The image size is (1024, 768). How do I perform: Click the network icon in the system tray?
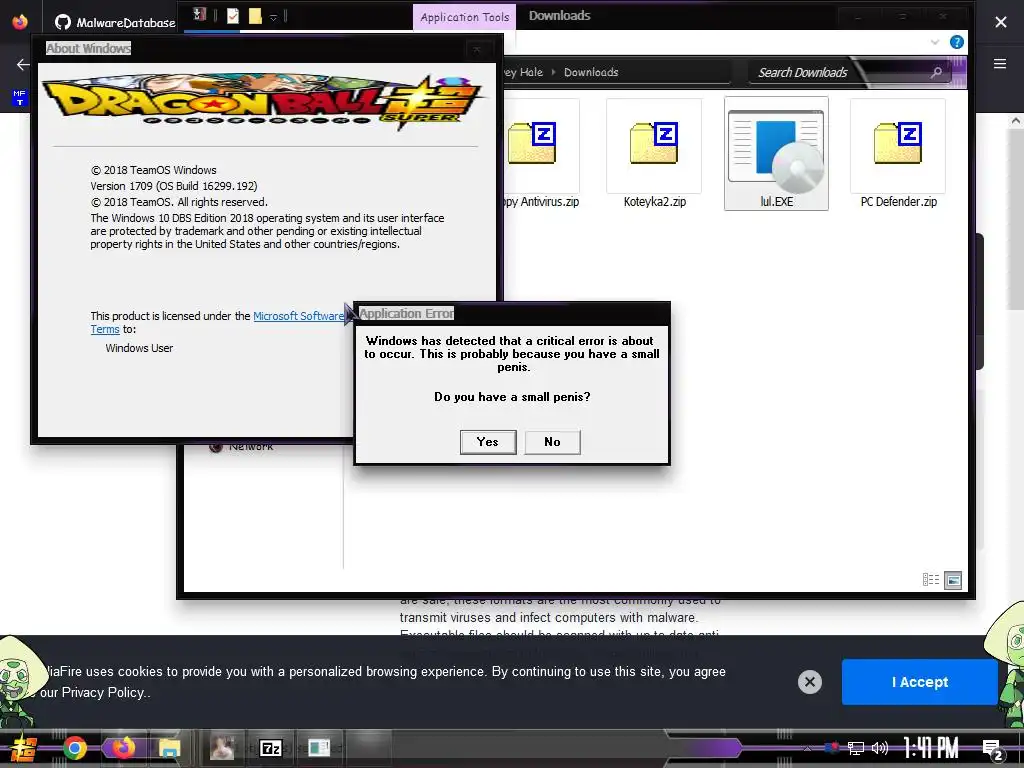(856, 748)
